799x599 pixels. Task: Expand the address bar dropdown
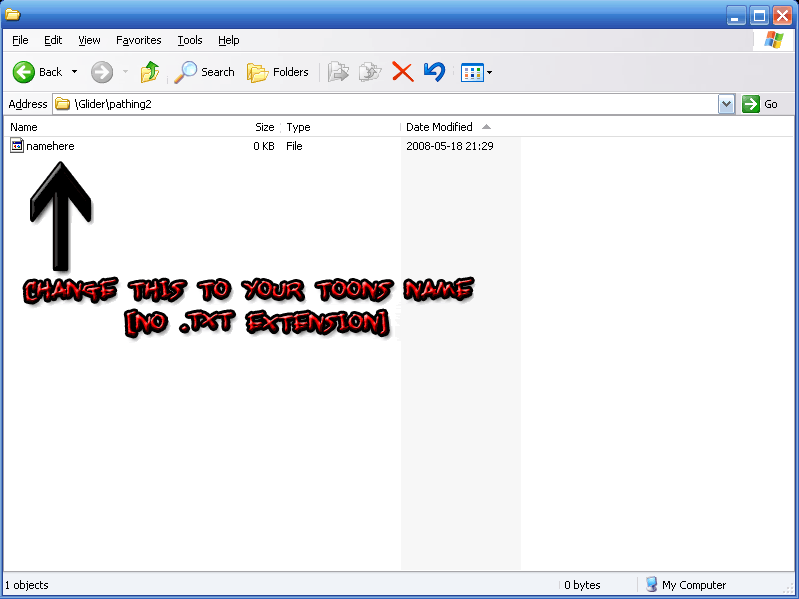[726, 104]
